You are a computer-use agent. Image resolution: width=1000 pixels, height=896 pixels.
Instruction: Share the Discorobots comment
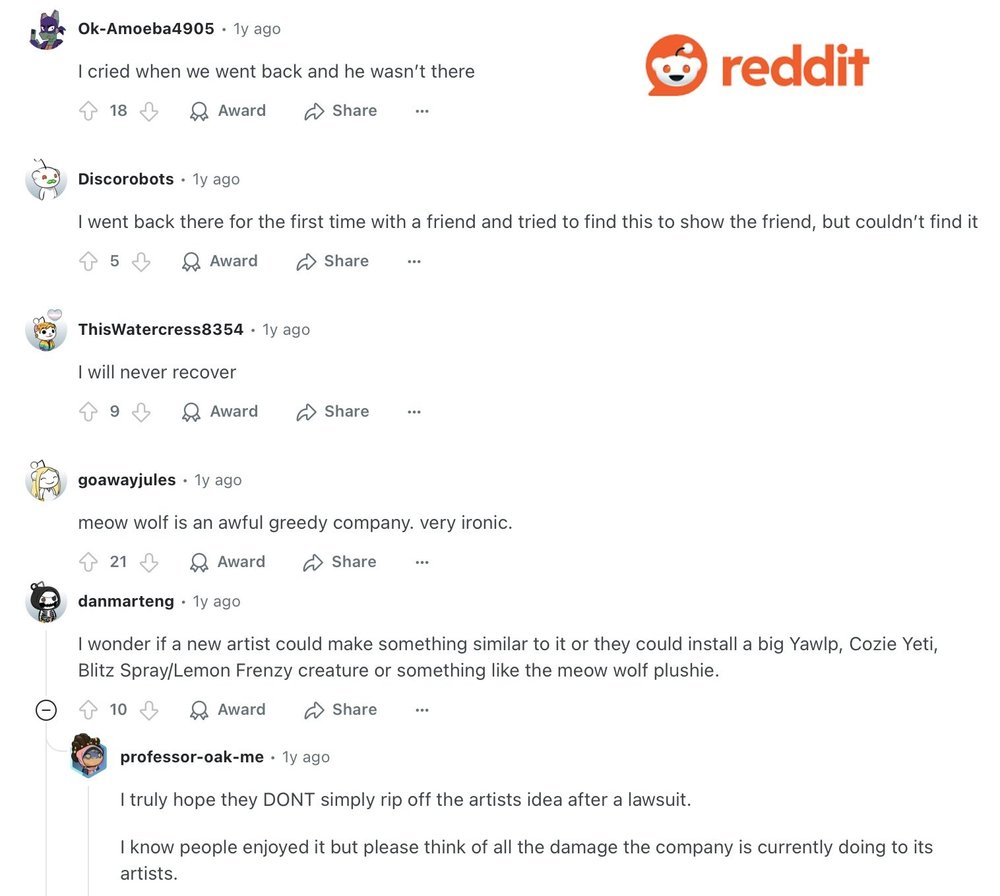[332, 261]
